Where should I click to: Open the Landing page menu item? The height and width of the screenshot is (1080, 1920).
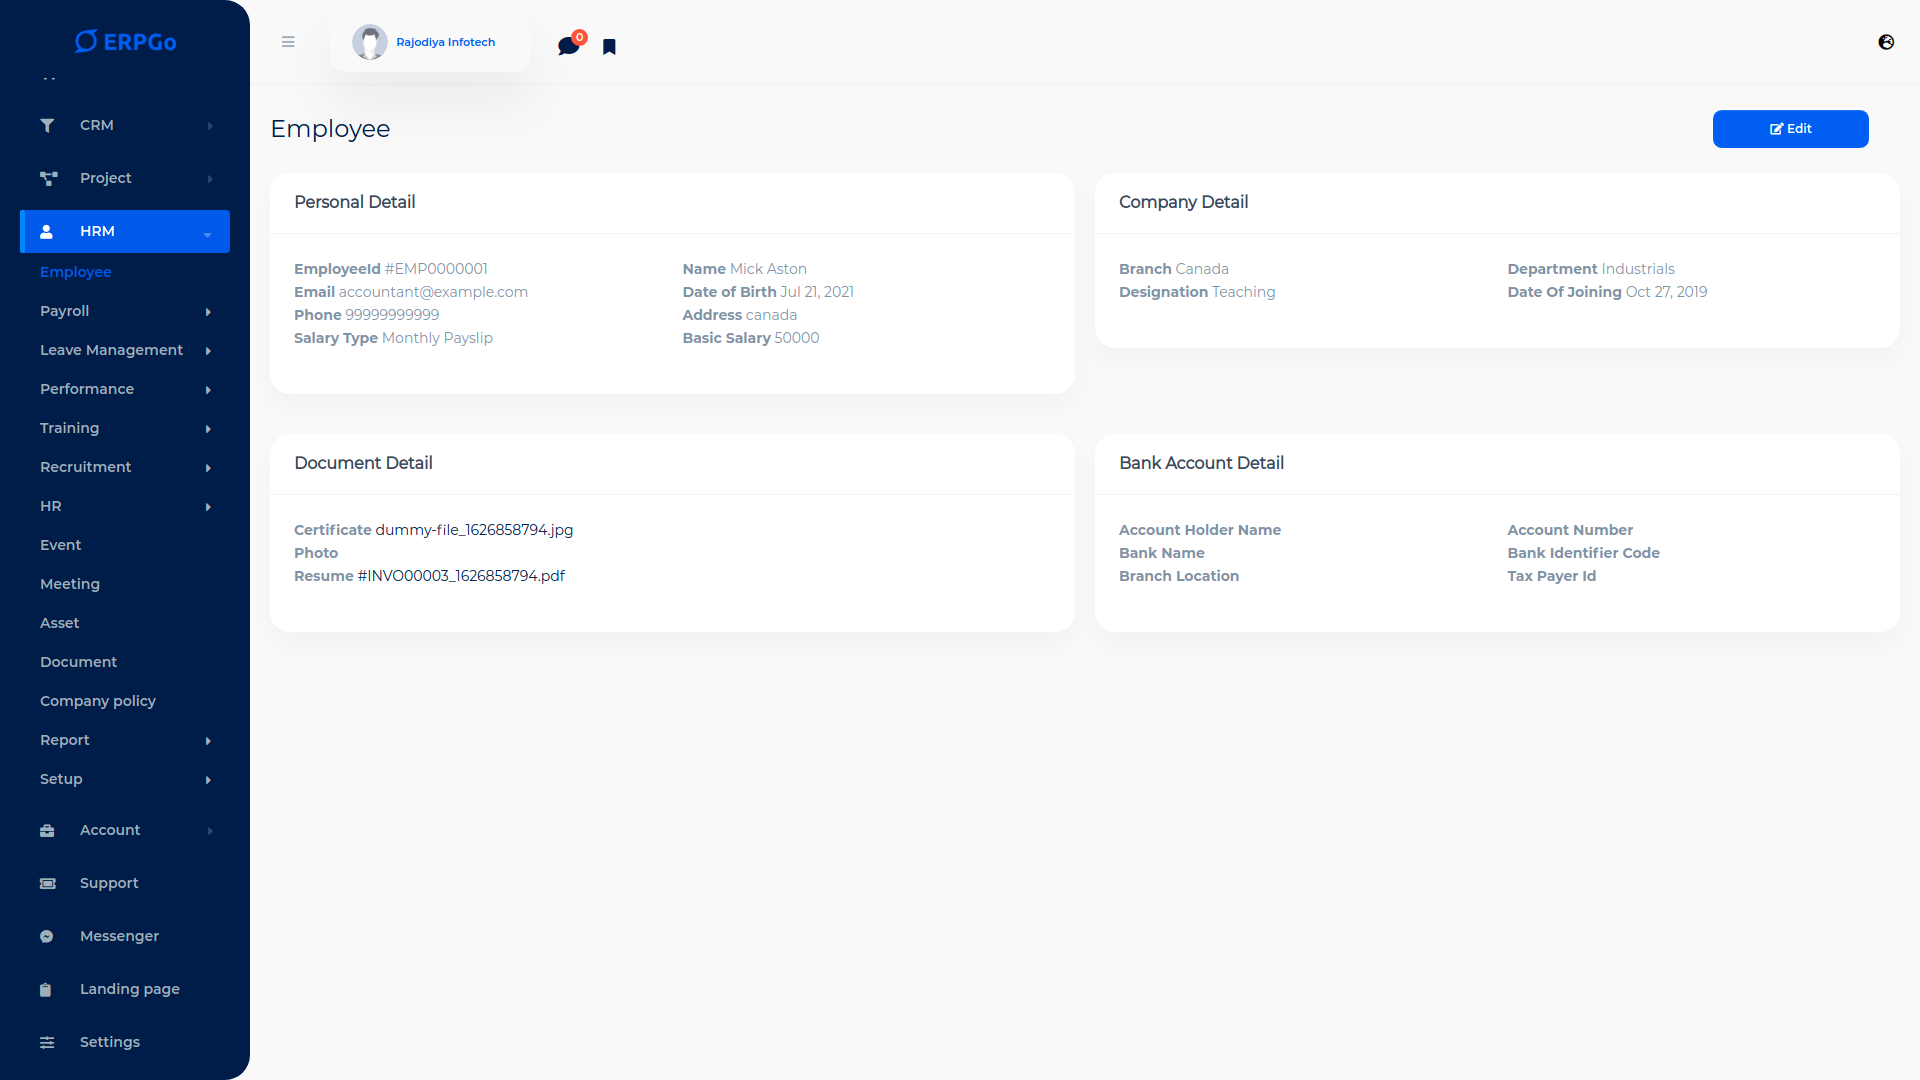click(130, 989)
